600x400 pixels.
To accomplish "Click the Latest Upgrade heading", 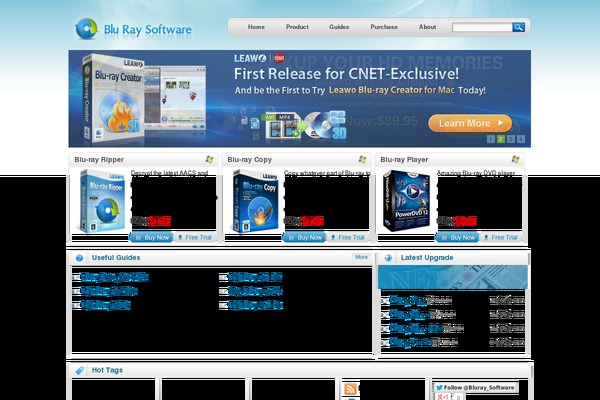I will pos(427,258).
